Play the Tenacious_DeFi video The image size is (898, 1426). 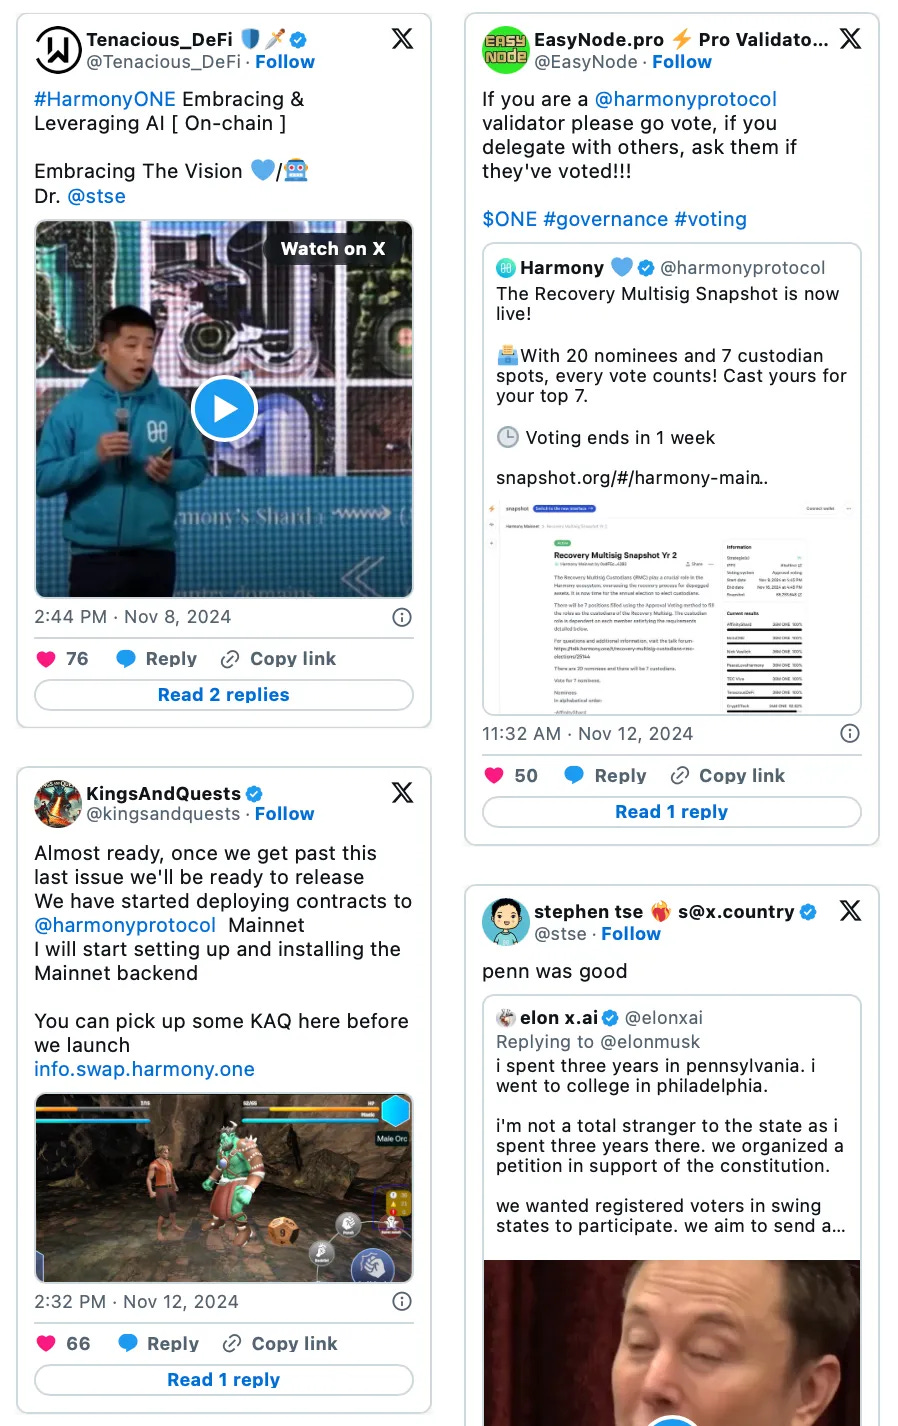(224, 408)
